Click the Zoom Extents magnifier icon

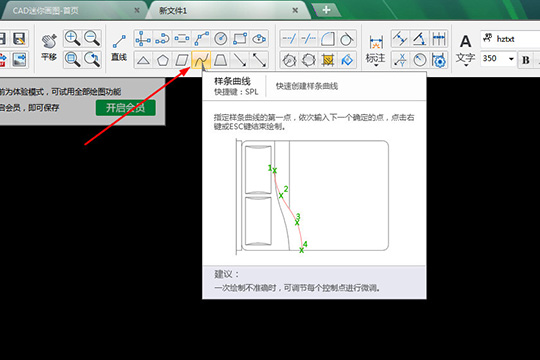coord(73,60)
